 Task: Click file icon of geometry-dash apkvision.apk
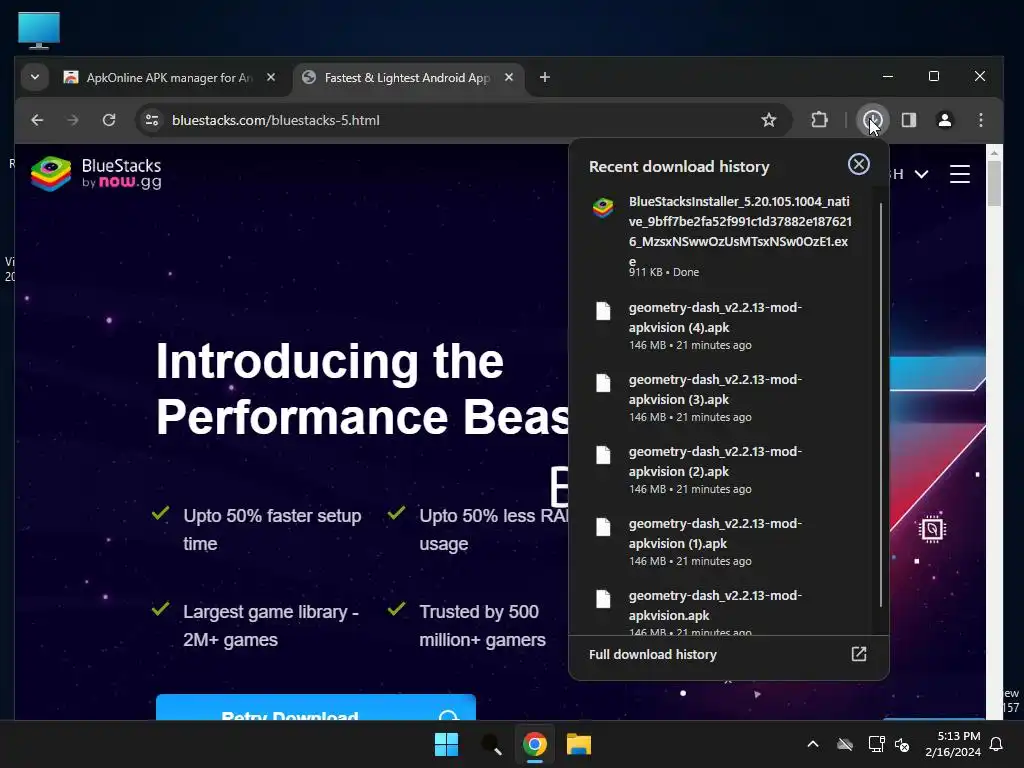(x=603, y=599)
